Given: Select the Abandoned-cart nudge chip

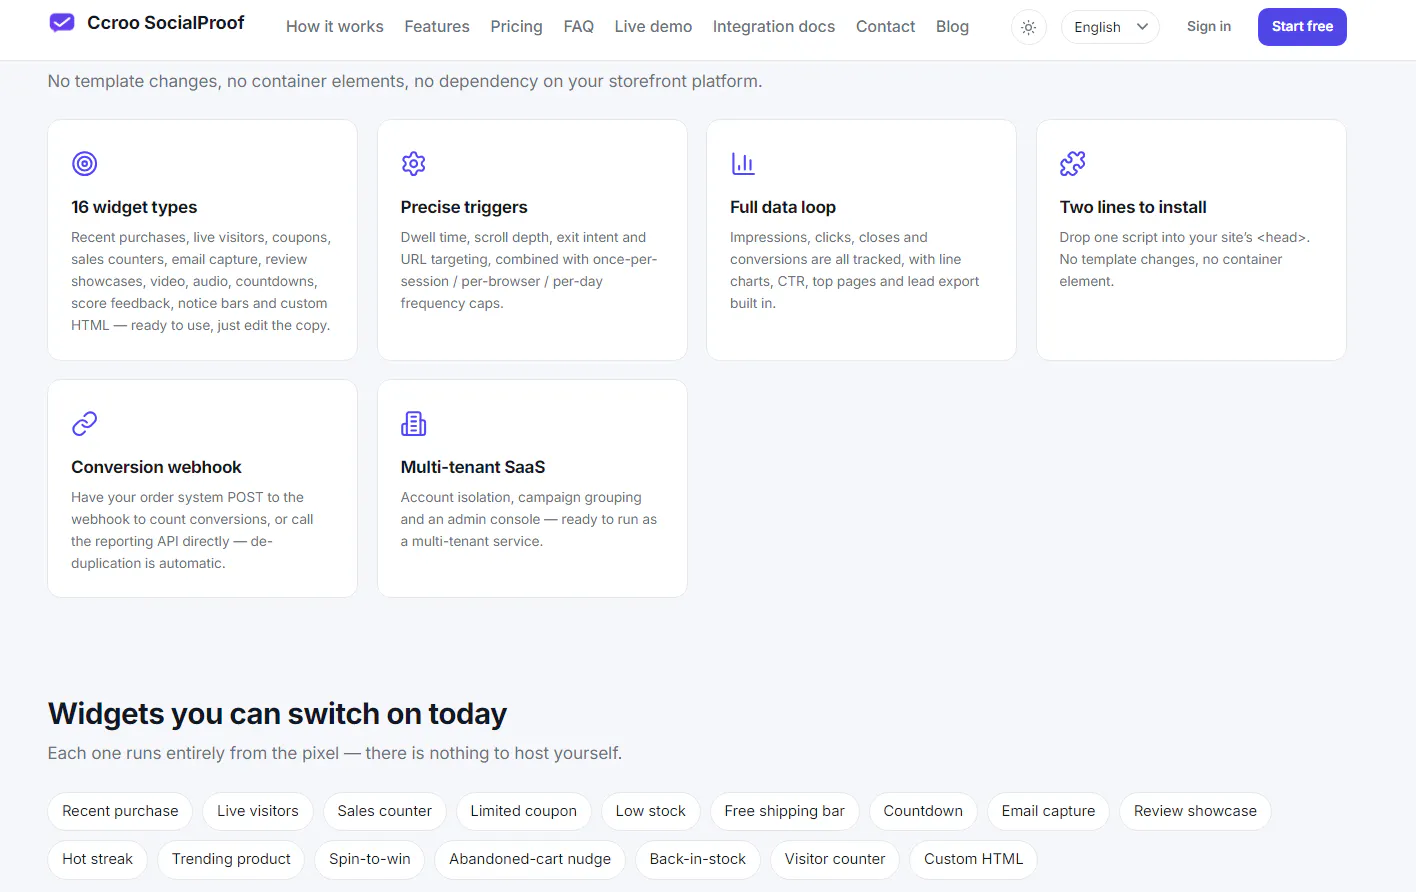Looking at the screenshot, I should pos(530,859).
